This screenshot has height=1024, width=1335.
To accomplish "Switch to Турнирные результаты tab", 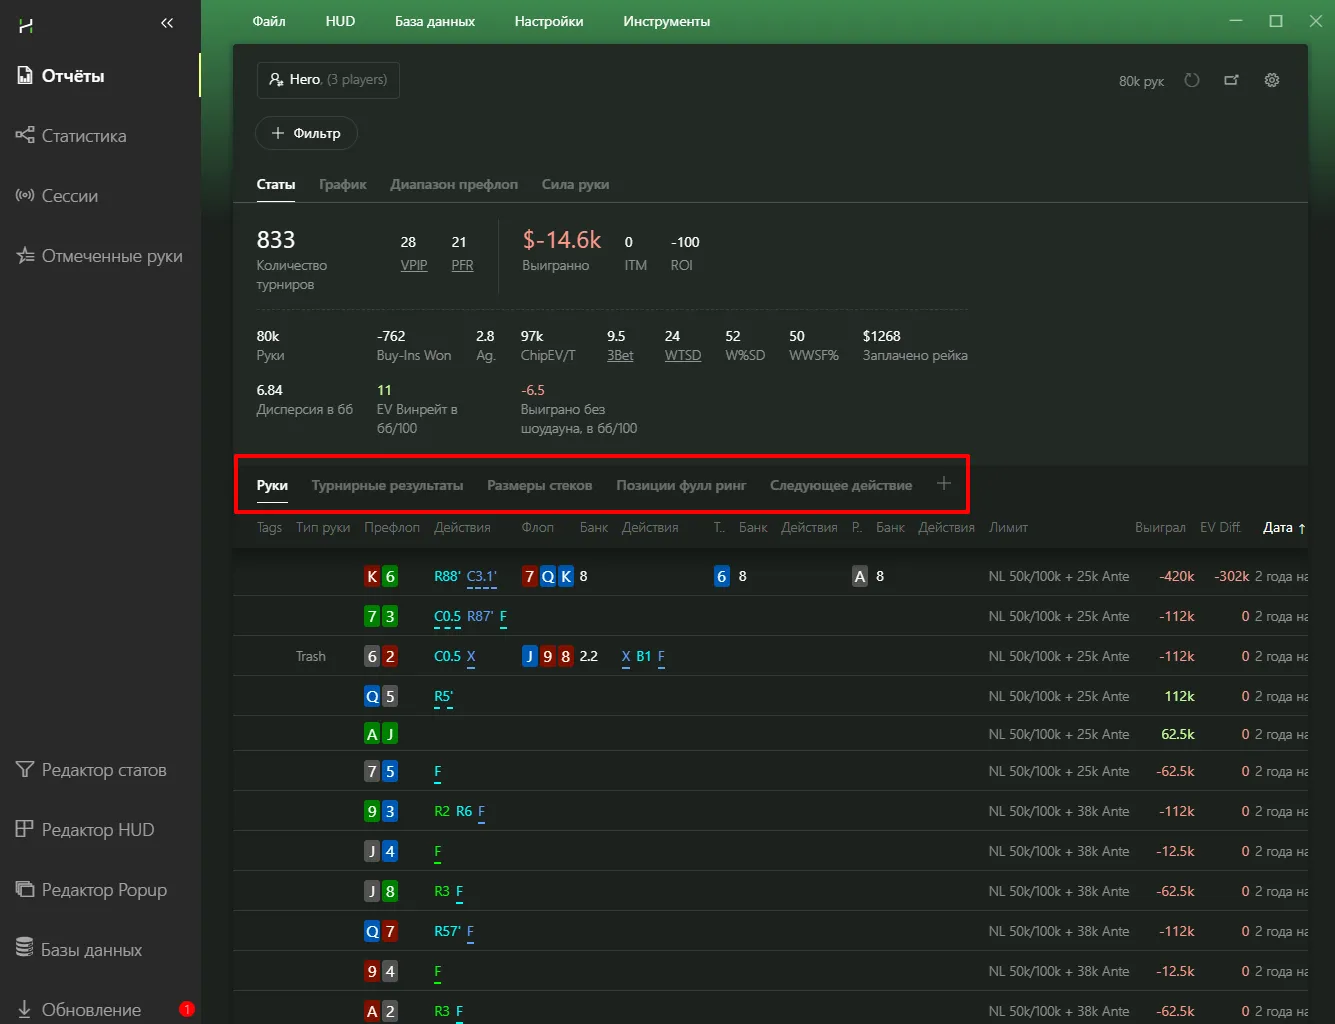I will (387, 485).
